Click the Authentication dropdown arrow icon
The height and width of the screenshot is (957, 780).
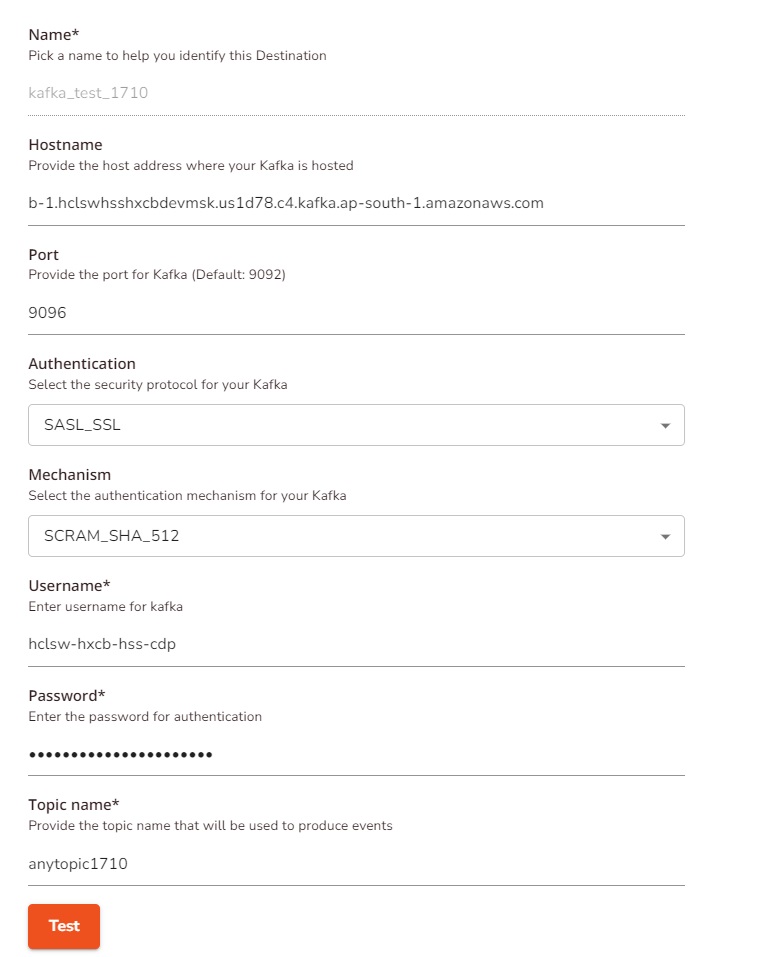pyautogui.click(x=665, y=426)
